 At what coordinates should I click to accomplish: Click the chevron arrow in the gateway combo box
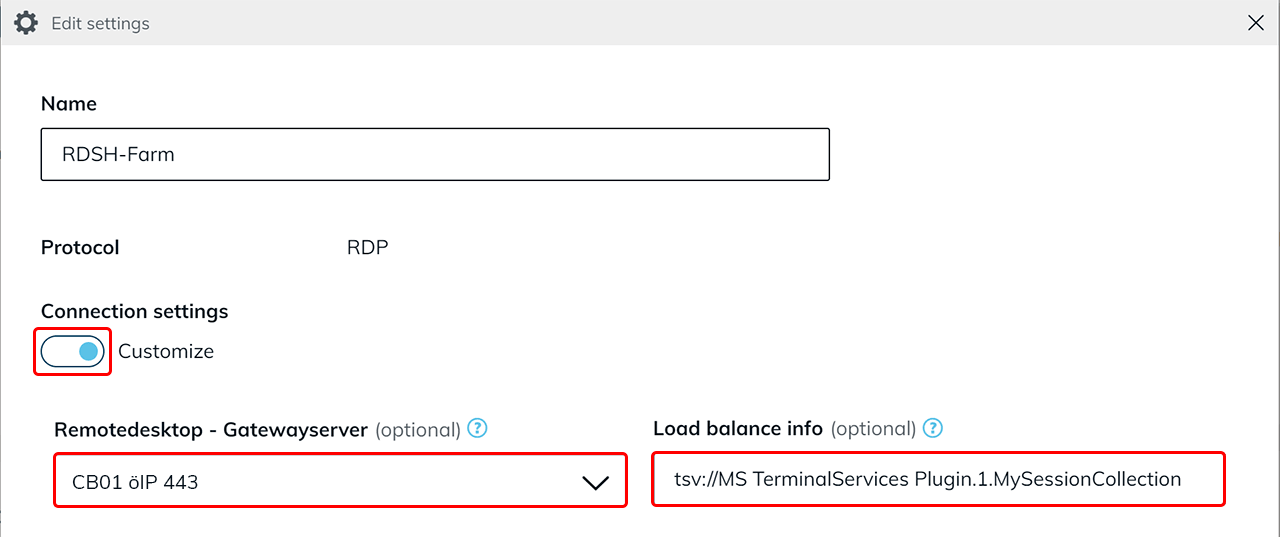[595, 483]
